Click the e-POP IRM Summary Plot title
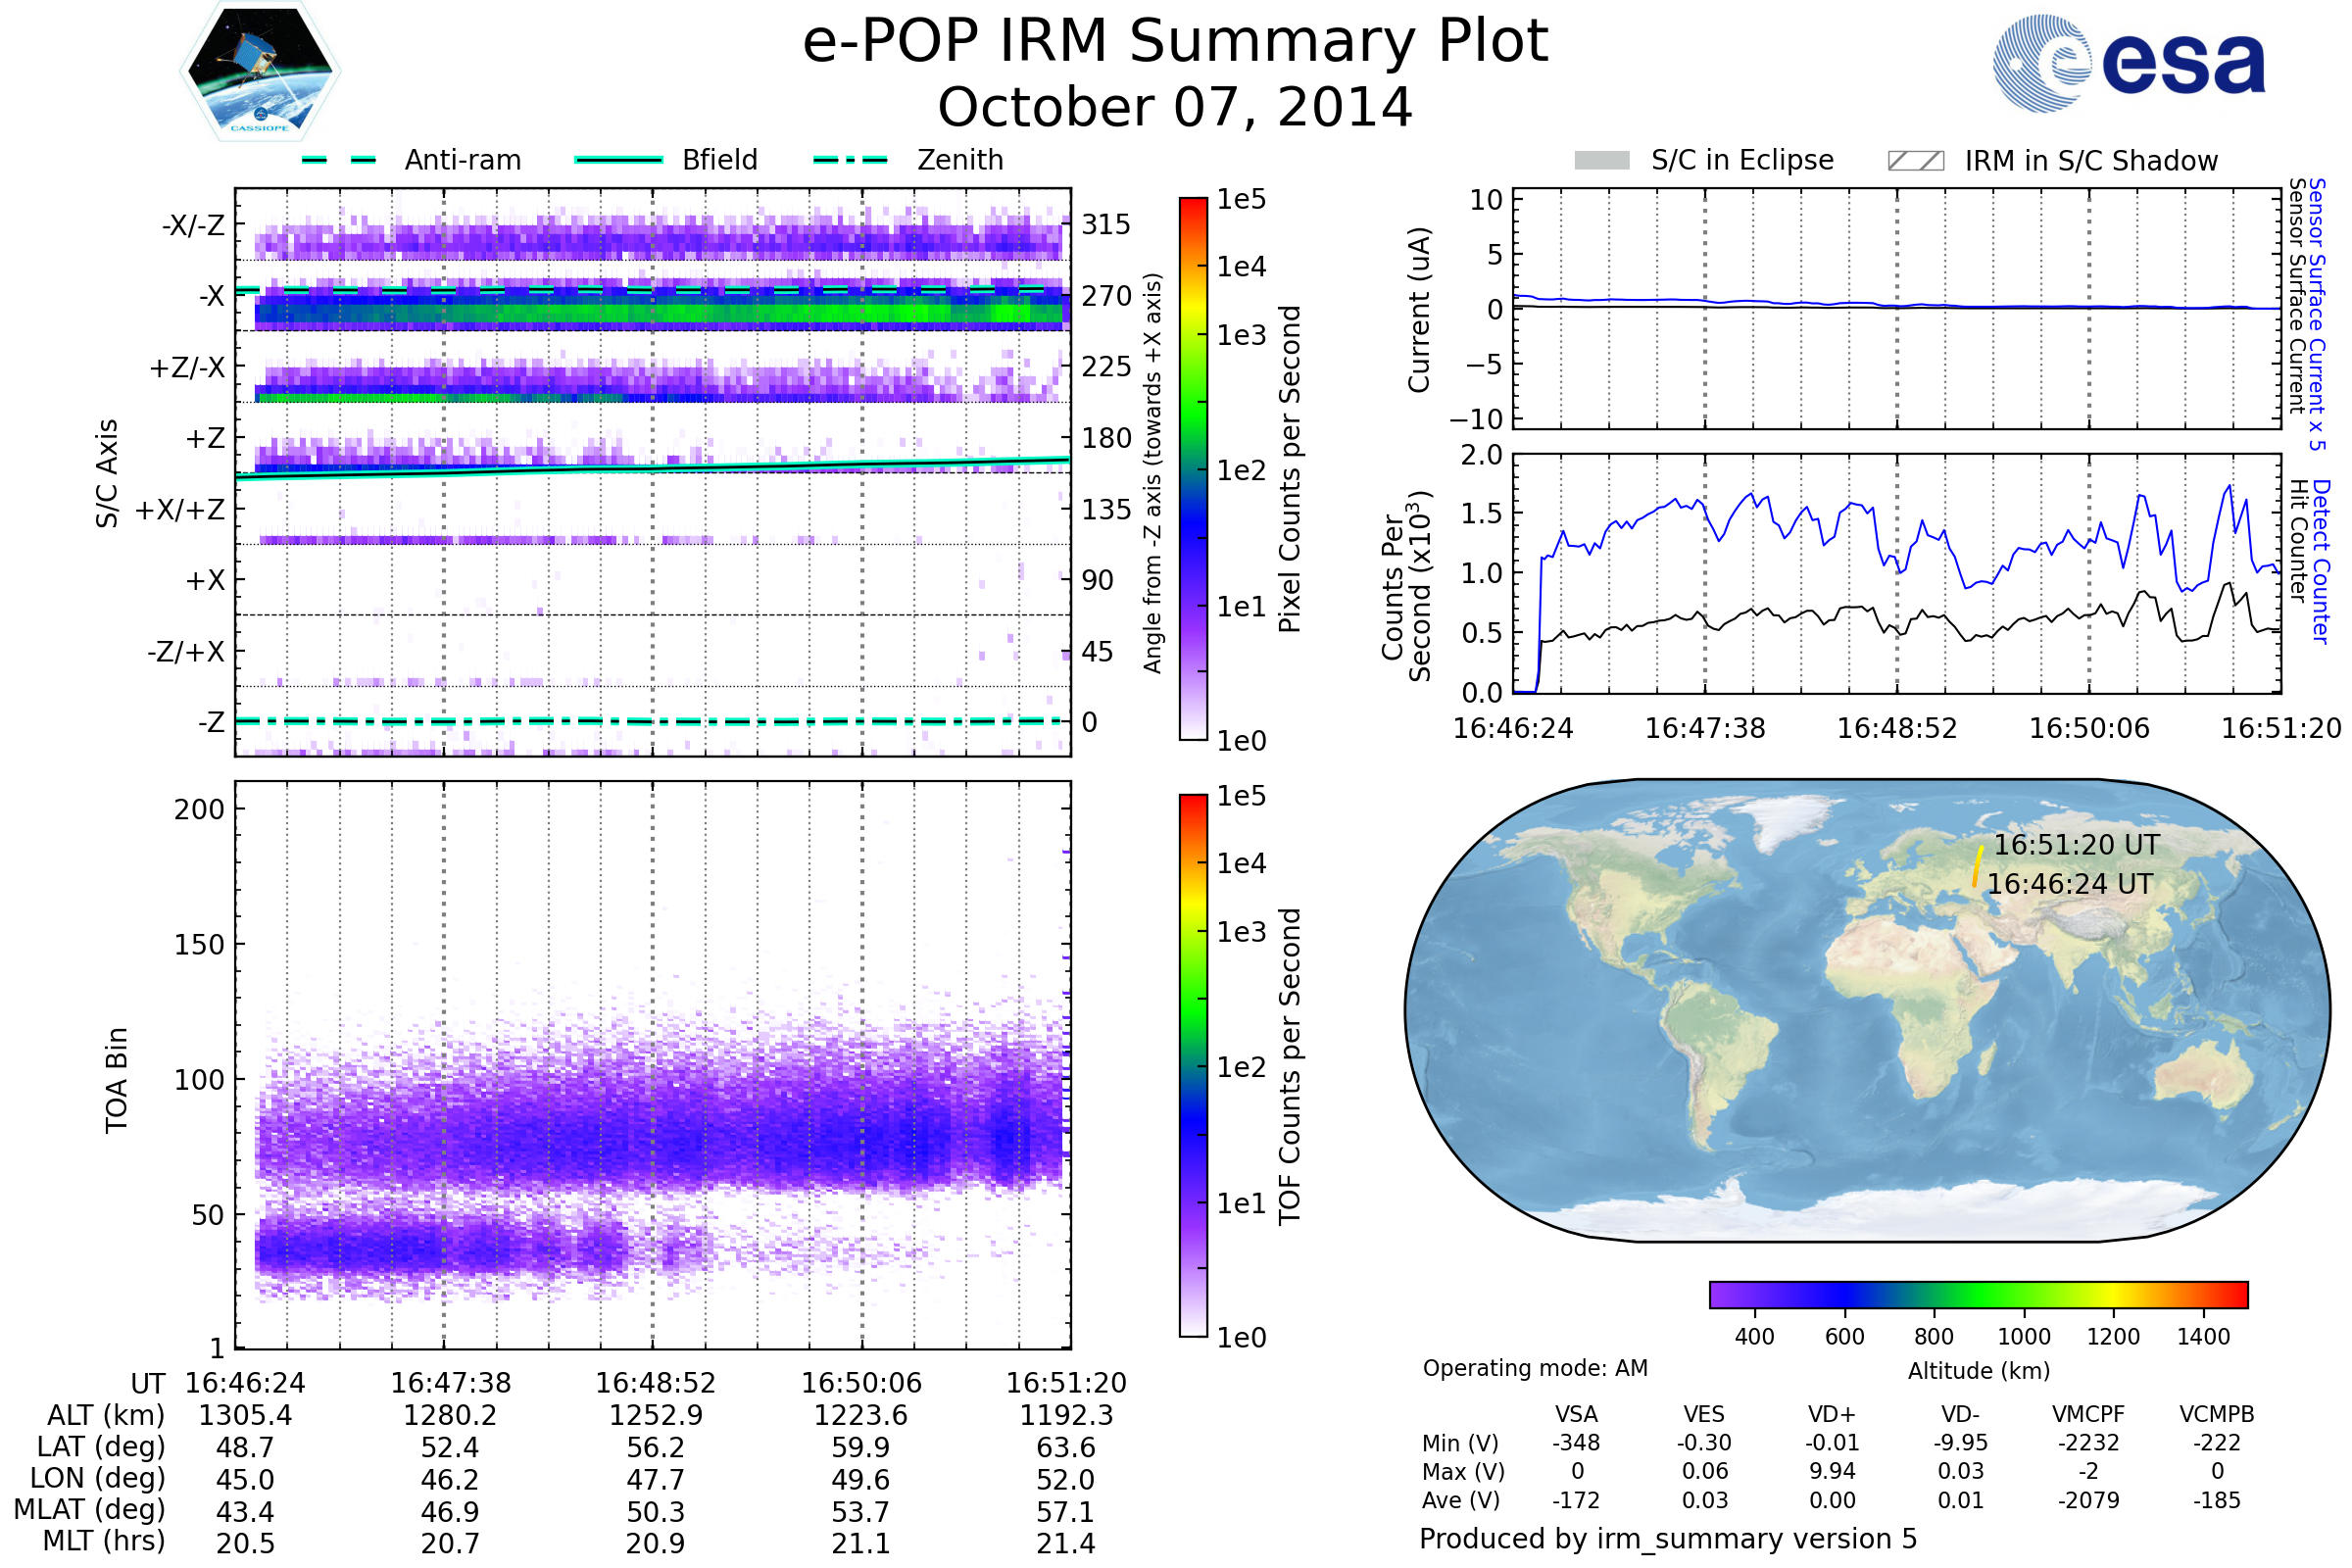This screenshot has width=2352, height=1568. pyautogui.click(x=1175, y=42)
